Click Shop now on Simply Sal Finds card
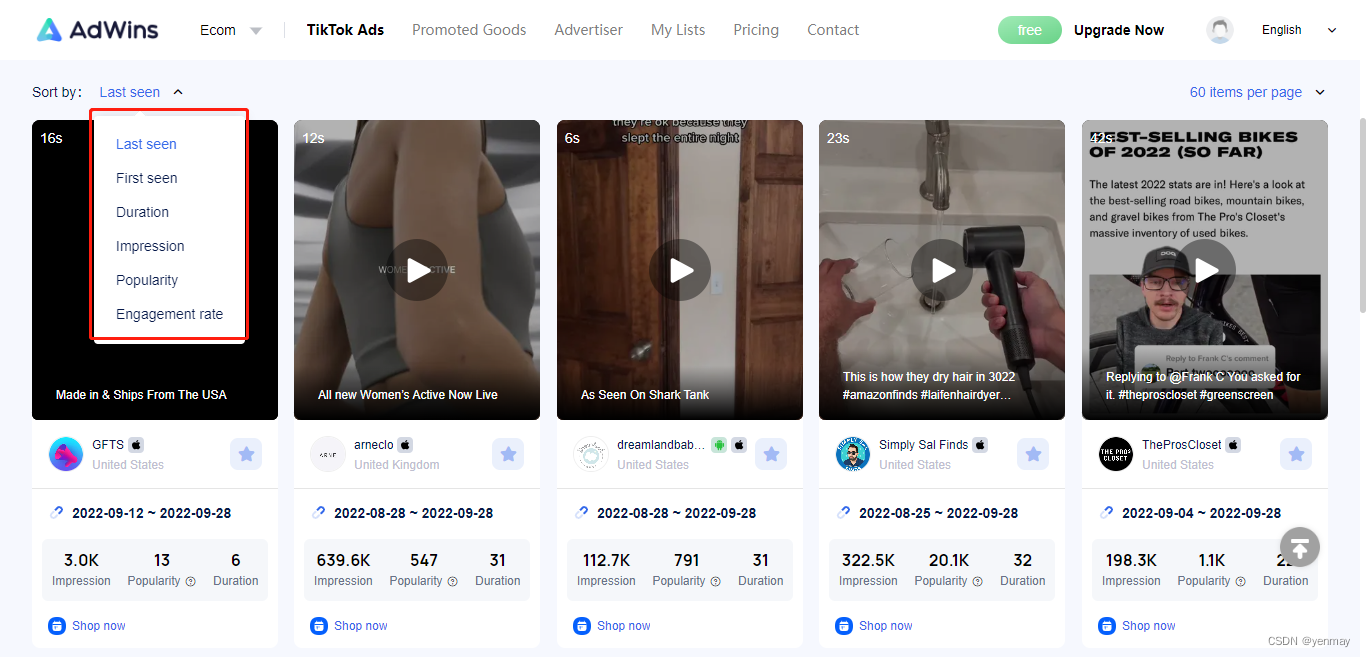The height and width of the screenshot is (657, 1366). (x=886, y=626)
